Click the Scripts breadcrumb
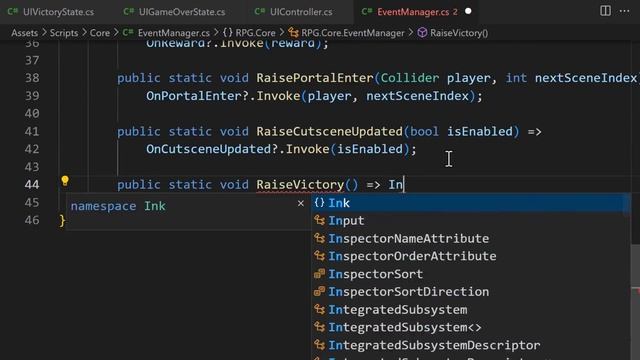640x360 pixels. 64,33
